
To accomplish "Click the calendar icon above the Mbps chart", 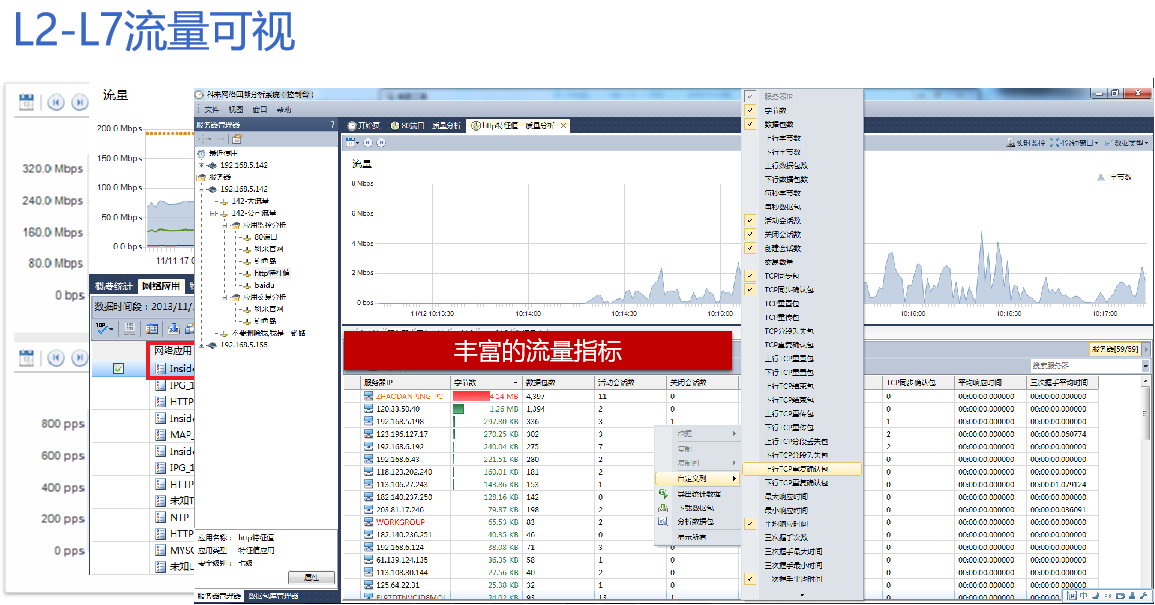I will point(27,102).
